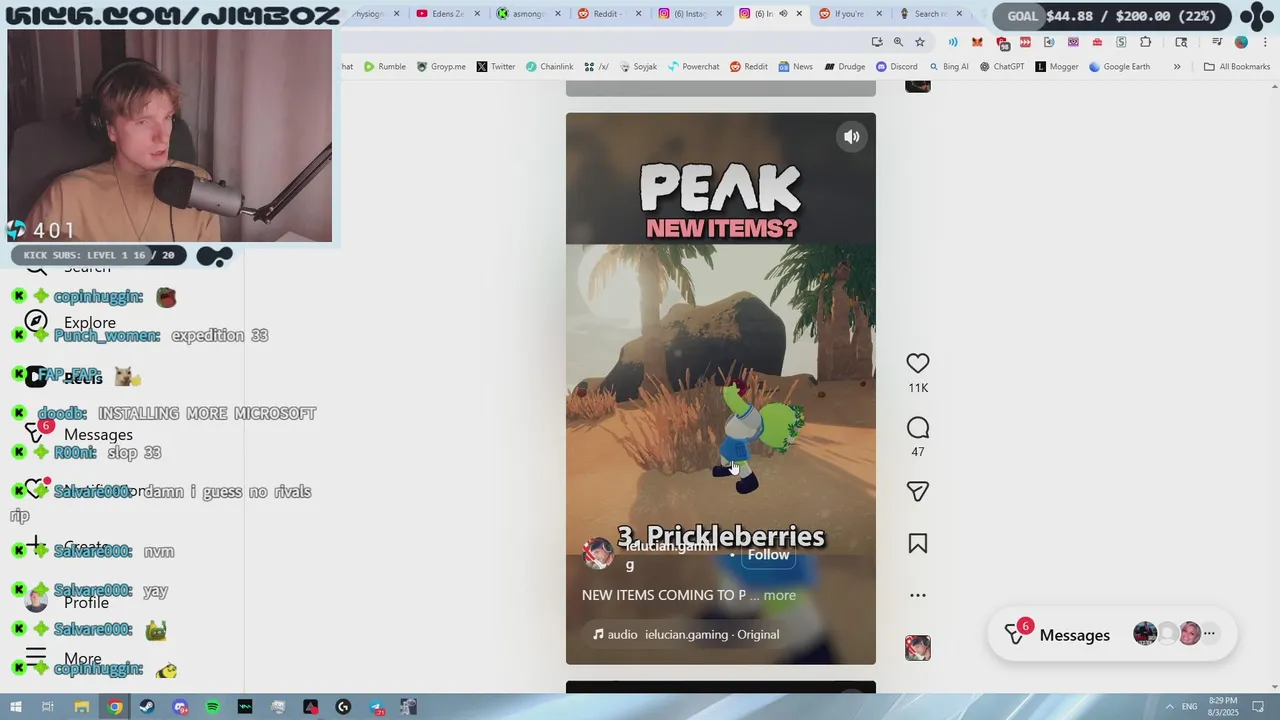Follow ielucian.gaming

(768, 555)
